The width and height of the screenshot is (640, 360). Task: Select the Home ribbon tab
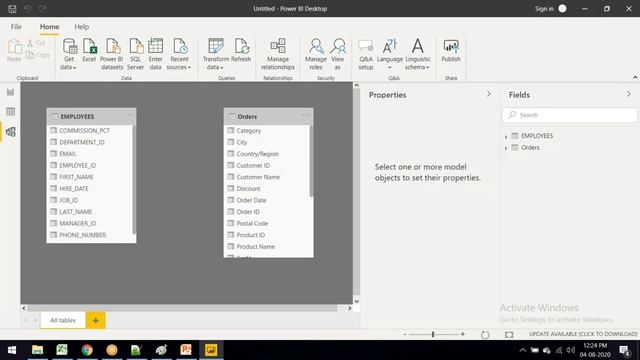click(x=49, y=27)
